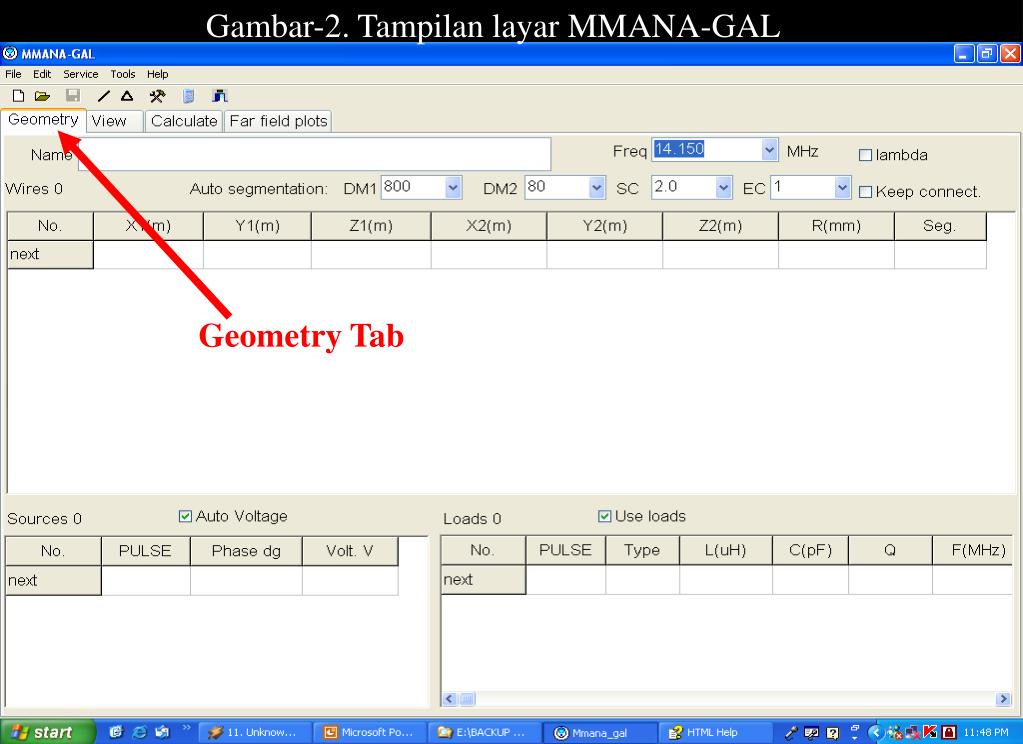Open the Tools menu
The width and height of the screenshot is (1023, 744).
point(123,74)
